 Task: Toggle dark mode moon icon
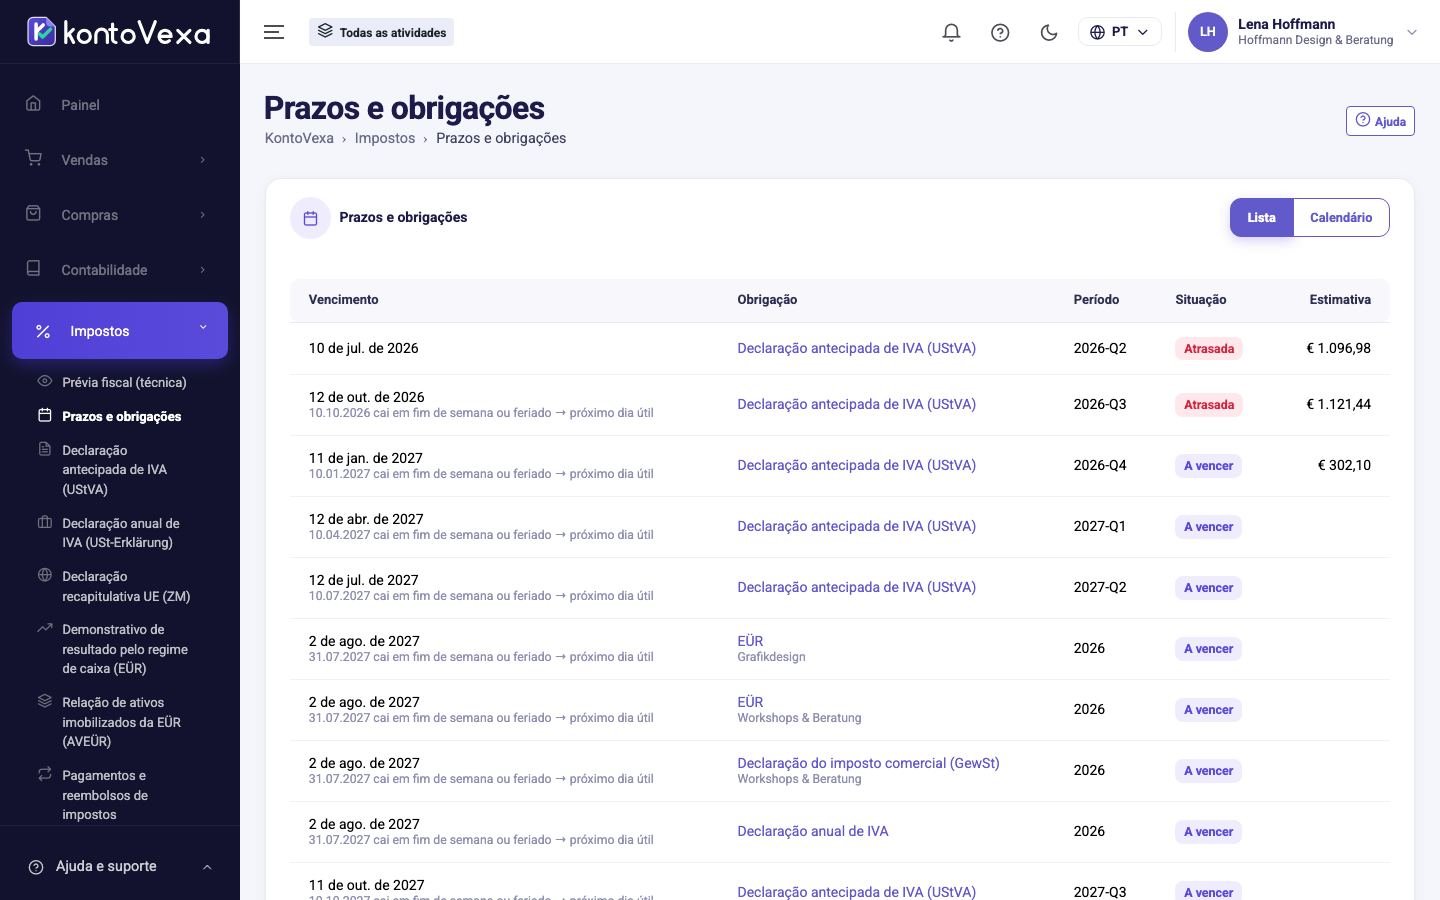pos(1049,32)
